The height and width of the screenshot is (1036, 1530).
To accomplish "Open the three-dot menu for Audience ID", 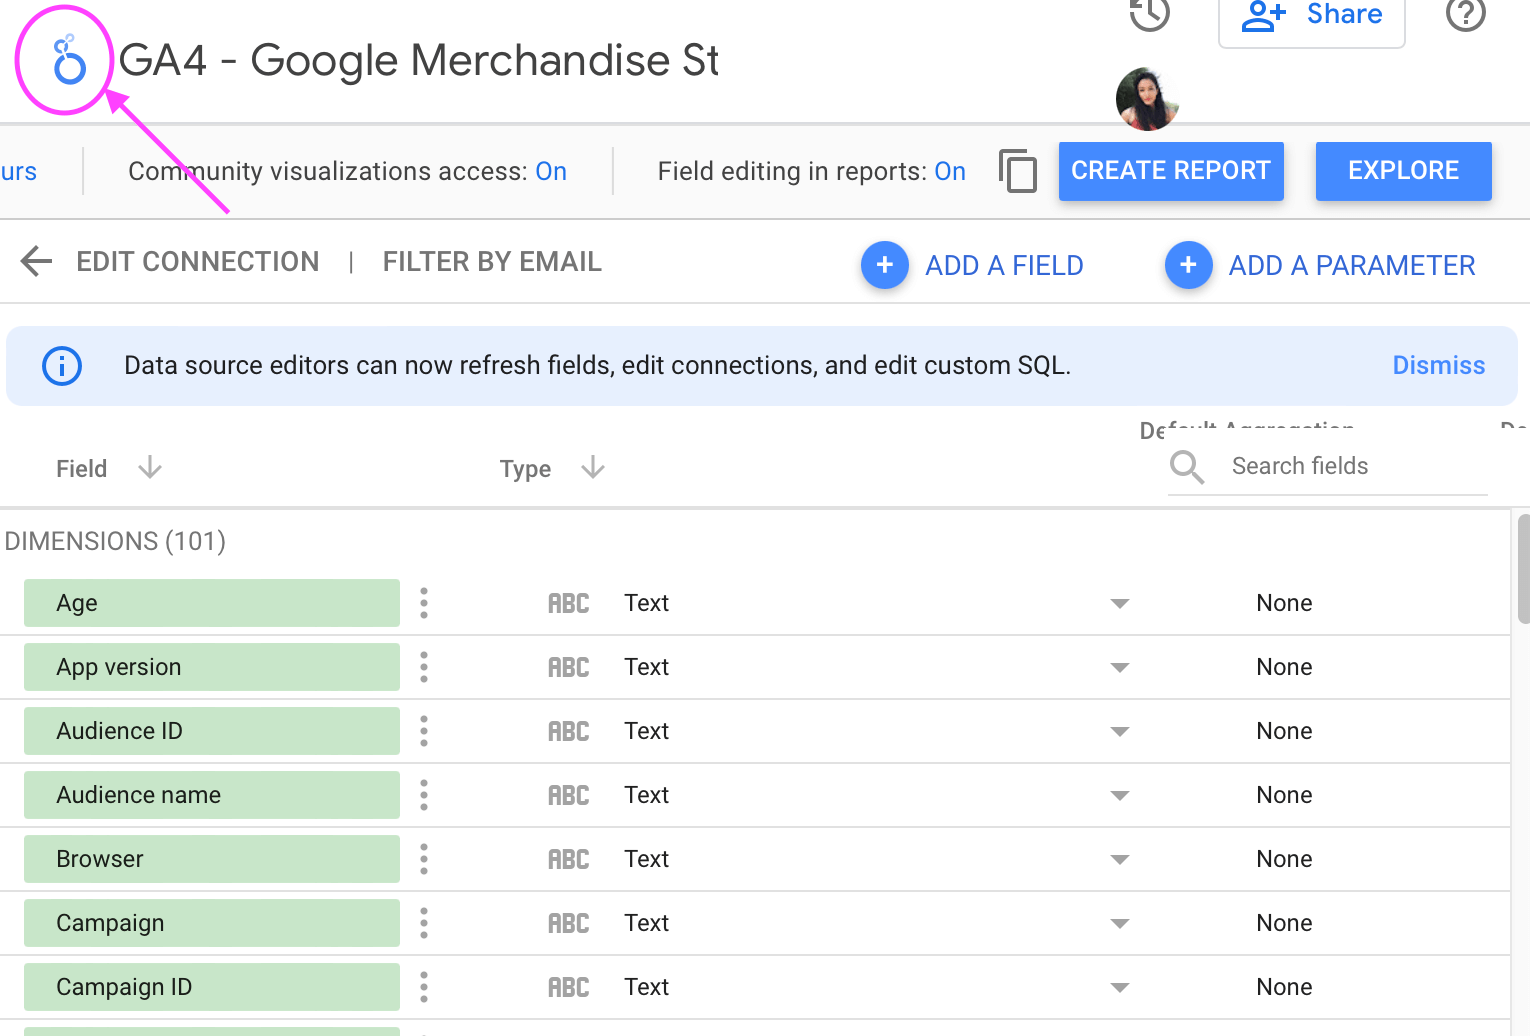I will [424, 731].
